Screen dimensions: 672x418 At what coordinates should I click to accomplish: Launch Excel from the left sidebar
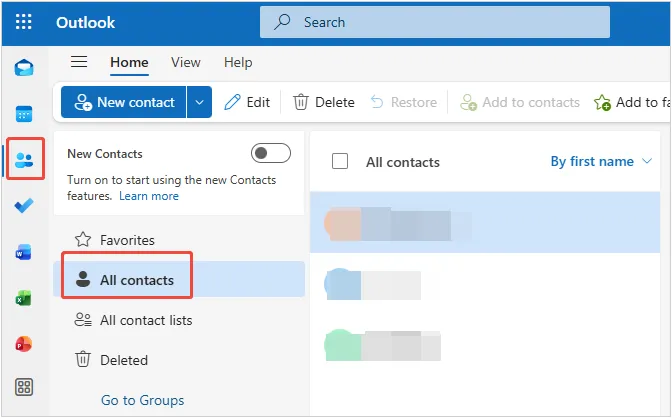(23, 298)
